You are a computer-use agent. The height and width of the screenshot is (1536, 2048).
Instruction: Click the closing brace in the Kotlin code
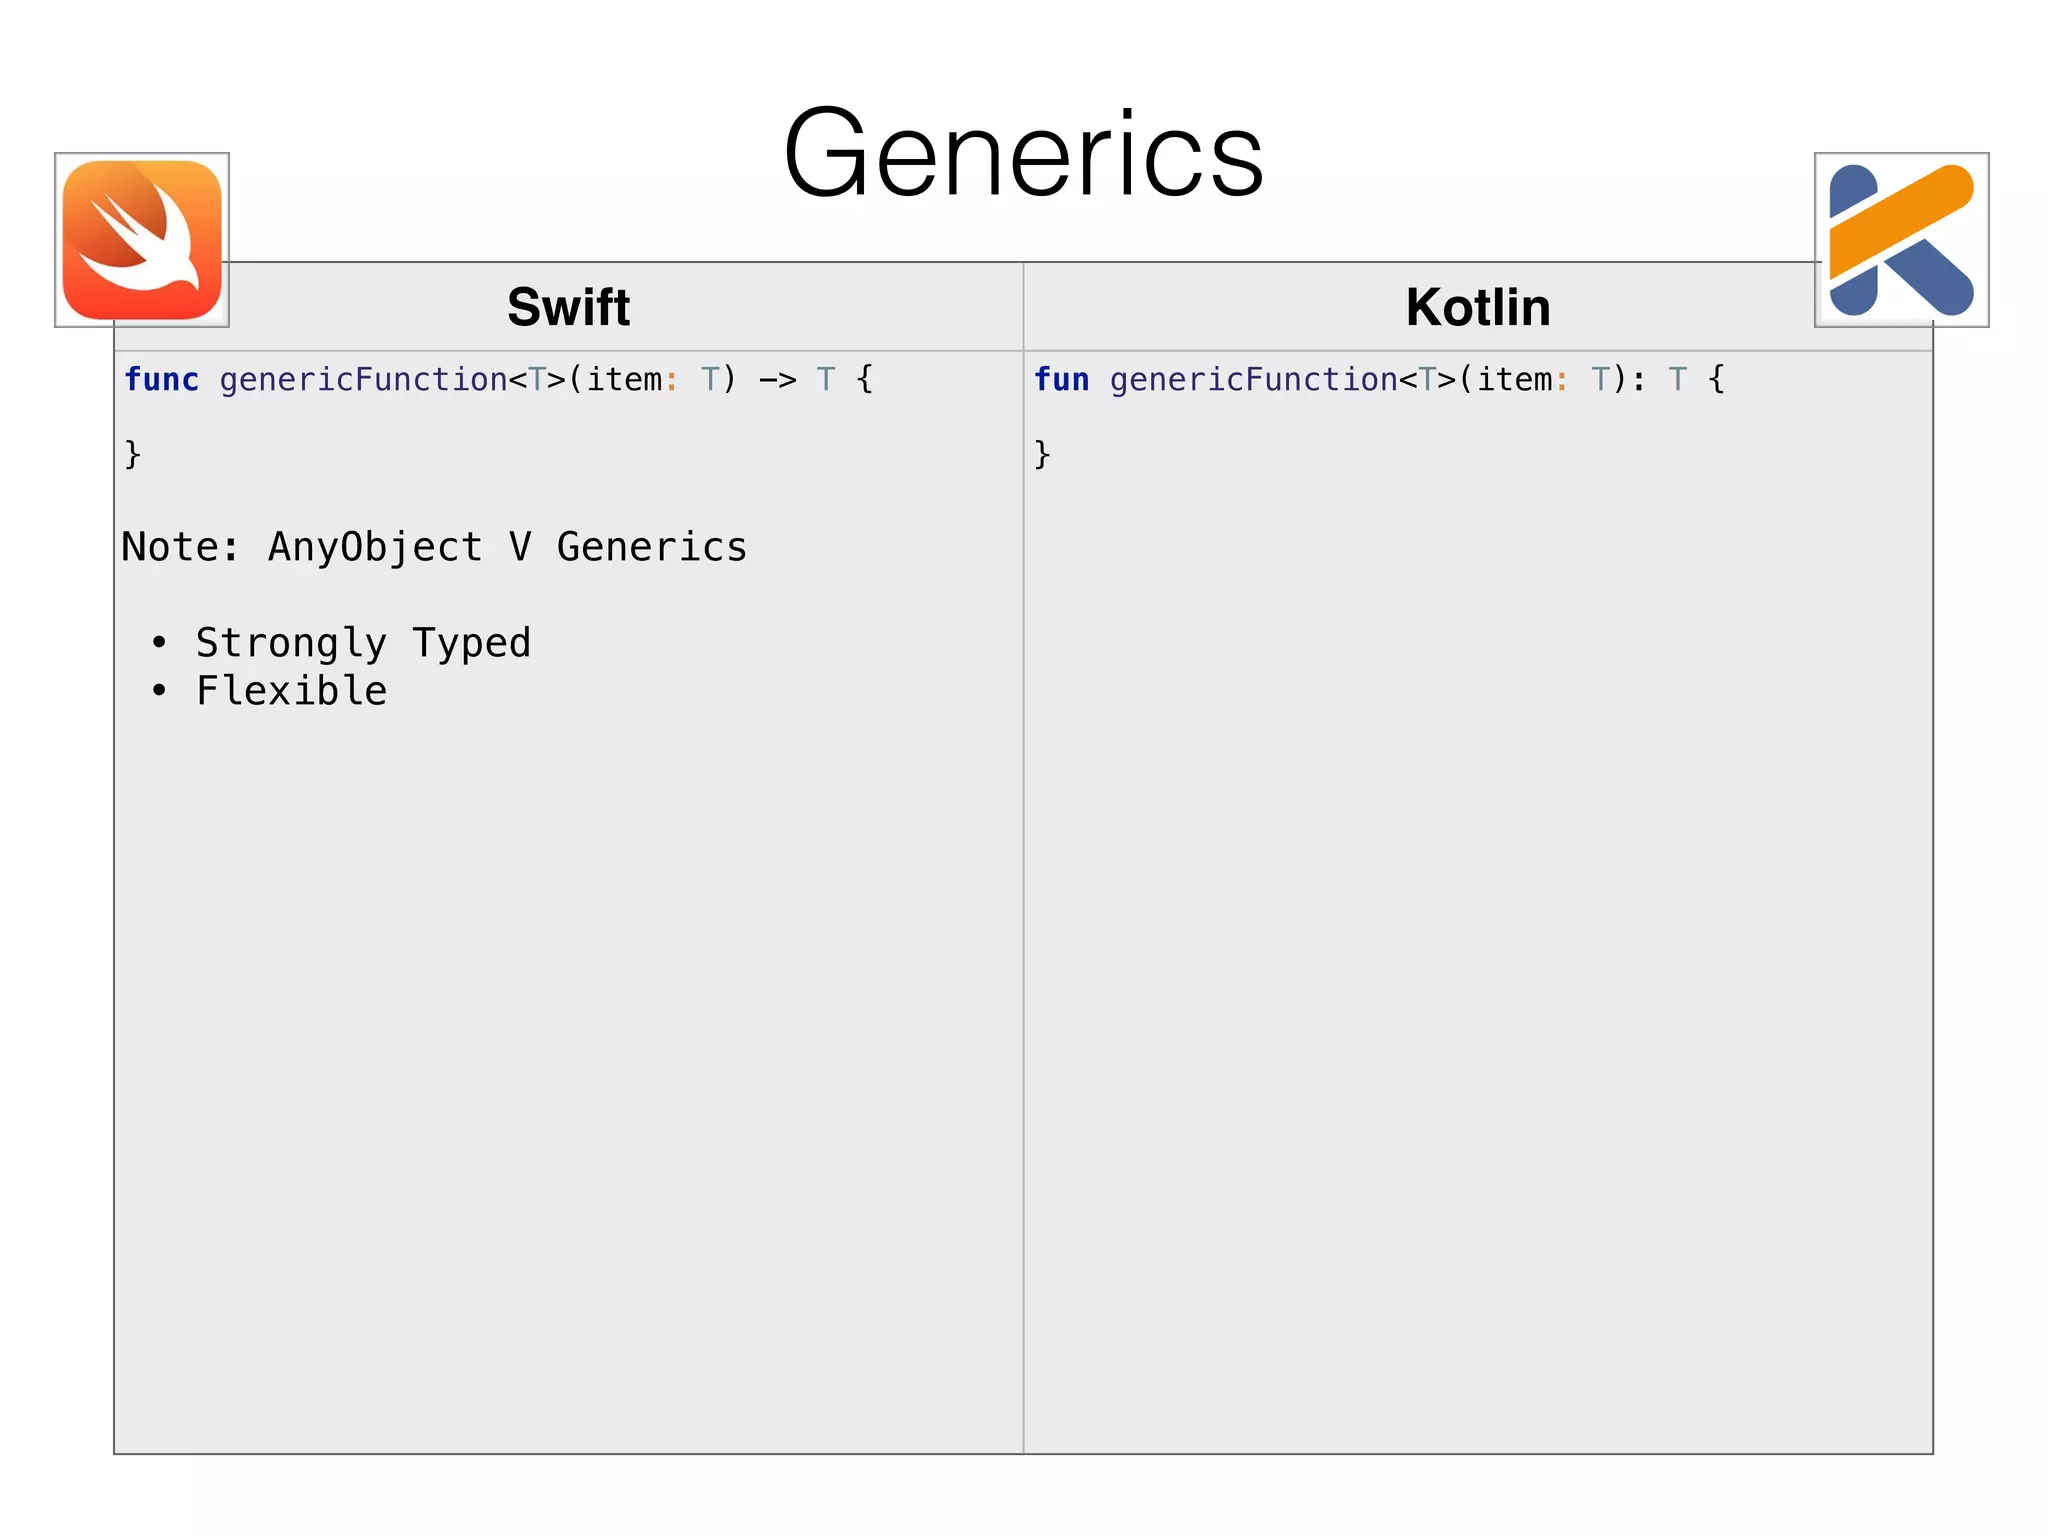pos(1042,454)
